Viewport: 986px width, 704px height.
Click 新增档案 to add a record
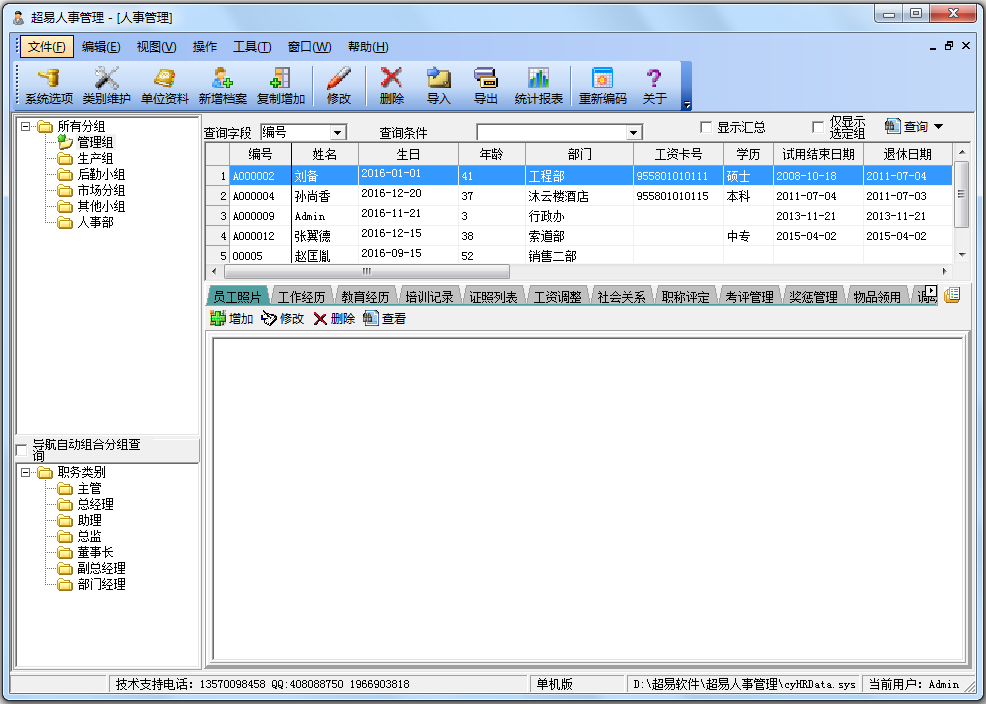(x=222, y=85)
